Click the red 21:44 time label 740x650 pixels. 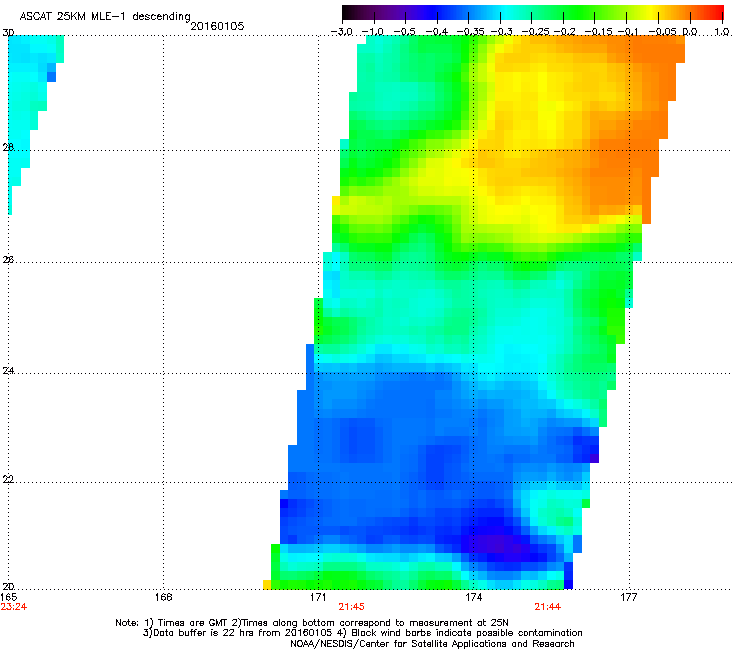(x=547, y=607)
